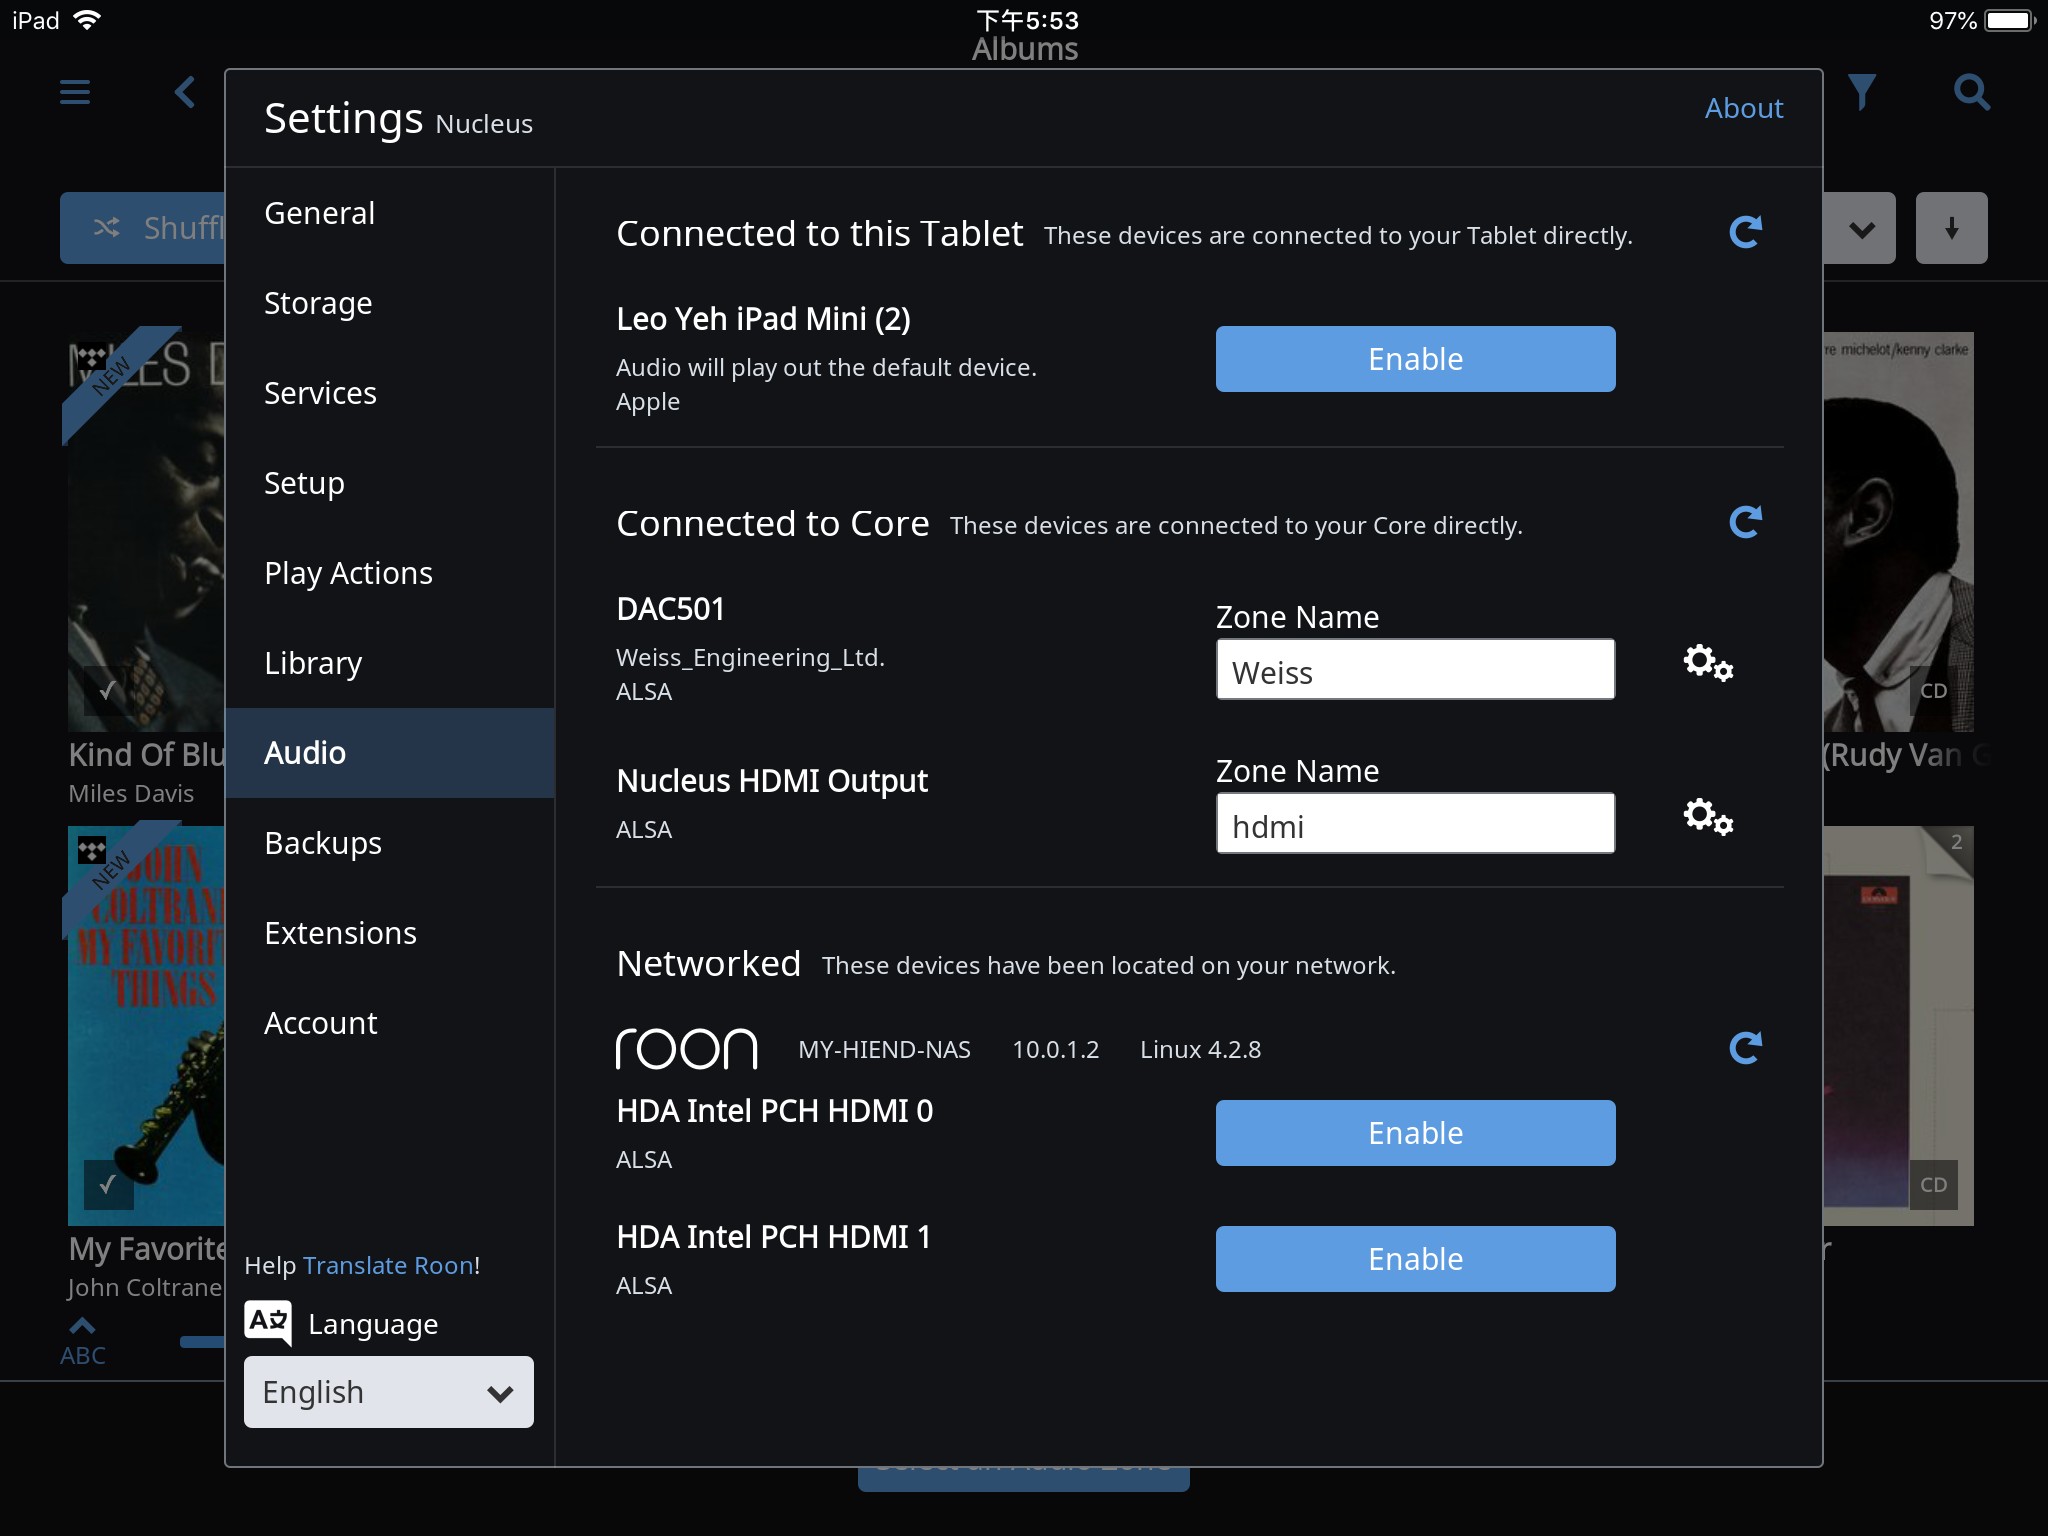Click the download arrow button behind settings
This screenshot has height=1536, width=2048.
point(1951,228)
